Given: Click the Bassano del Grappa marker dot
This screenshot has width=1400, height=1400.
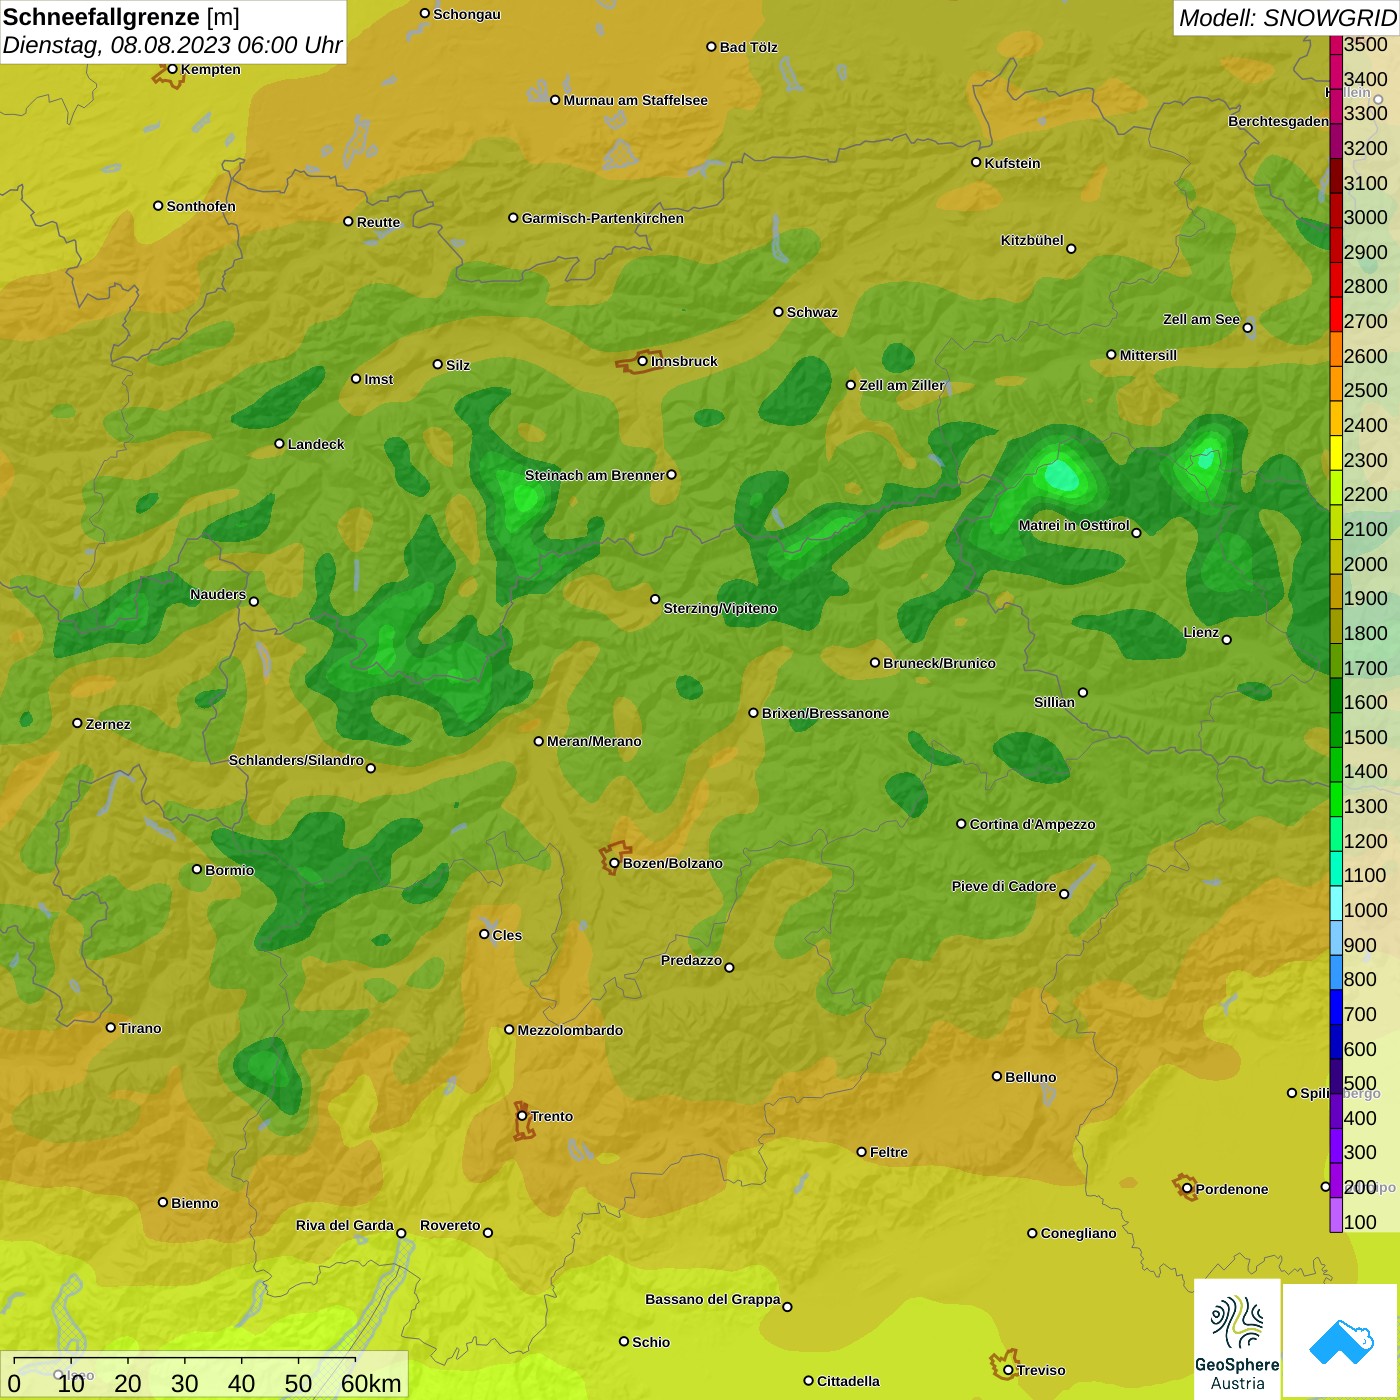Looking at the screenshot, I should pos(787,1306).
